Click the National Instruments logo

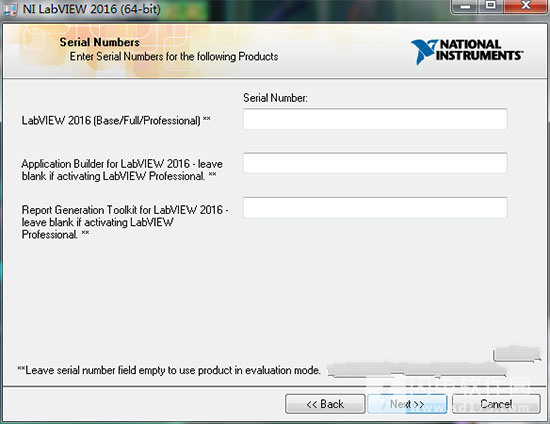click(x=467, y=51)
